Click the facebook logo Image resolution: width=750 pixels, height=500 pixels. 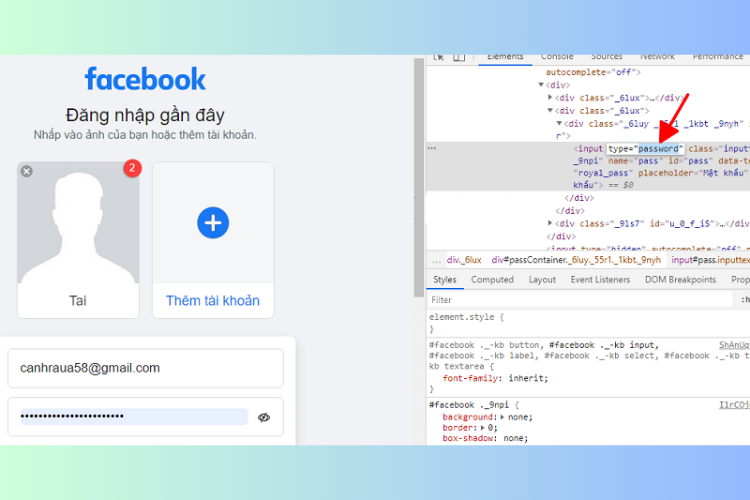(145, 79)
